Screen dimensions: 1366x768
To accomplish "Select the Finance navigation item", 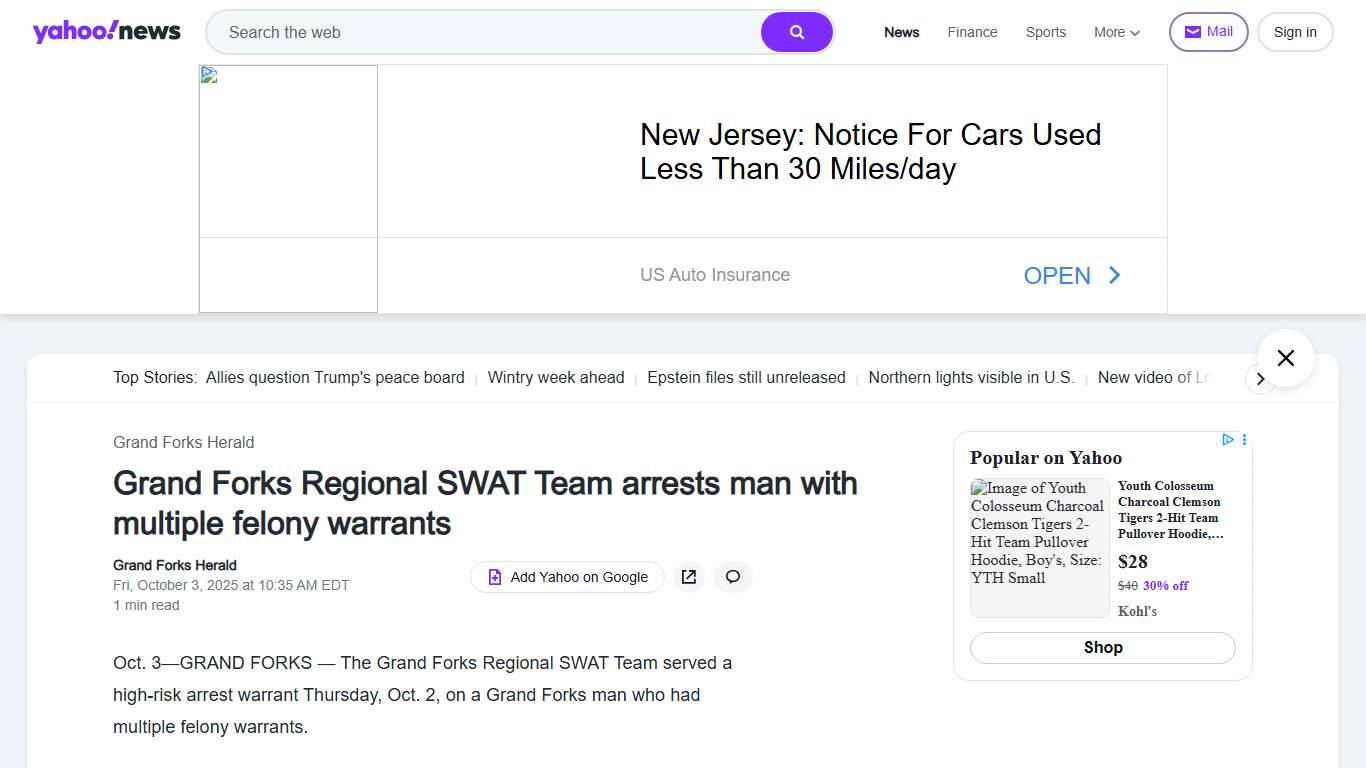I will pos(972,32).
